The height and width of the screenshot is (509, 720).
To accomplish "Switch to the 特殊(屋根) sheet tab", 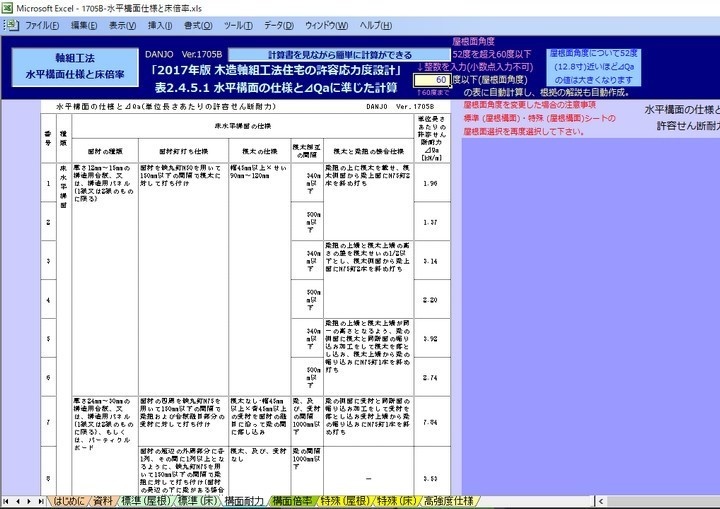I will click(x=345, y=501).
